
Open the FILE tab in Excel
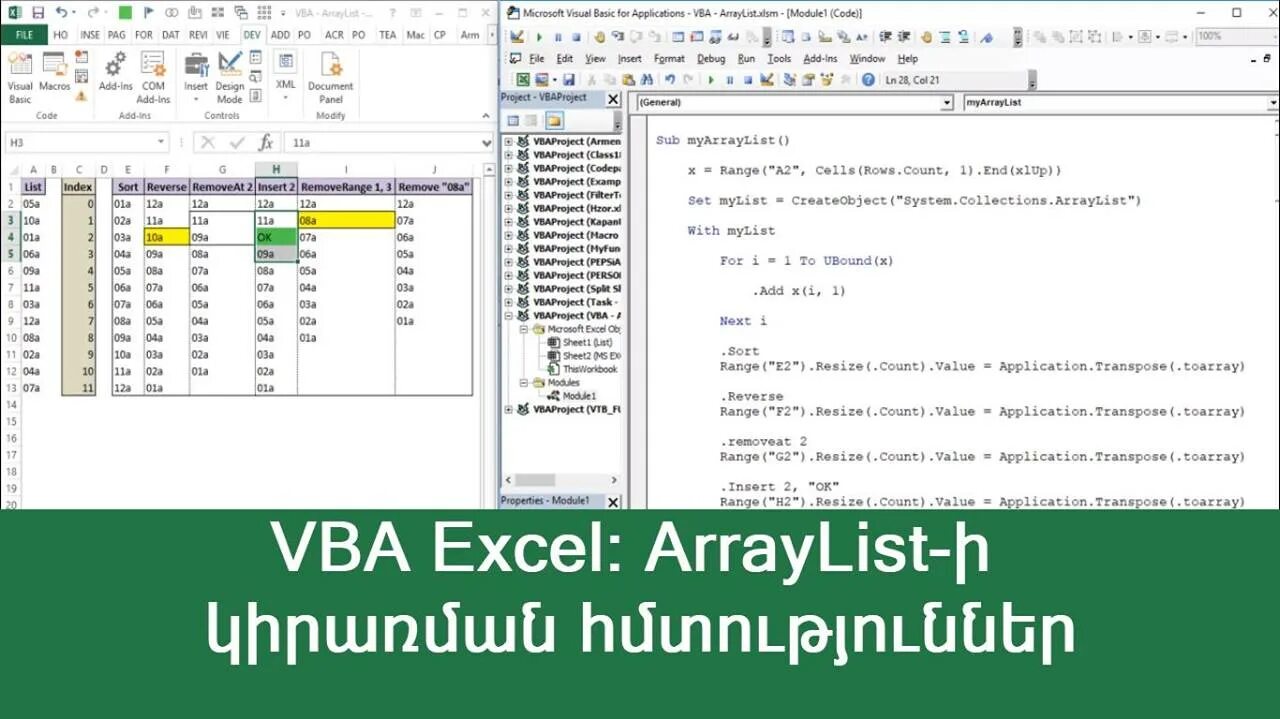(24, 35)
